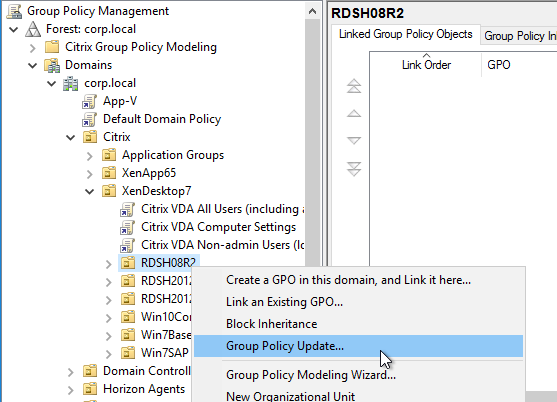Viewport: 557px width, 402px height.
Task: Expand the Win7SAP OU
Action: click(109, 354)
